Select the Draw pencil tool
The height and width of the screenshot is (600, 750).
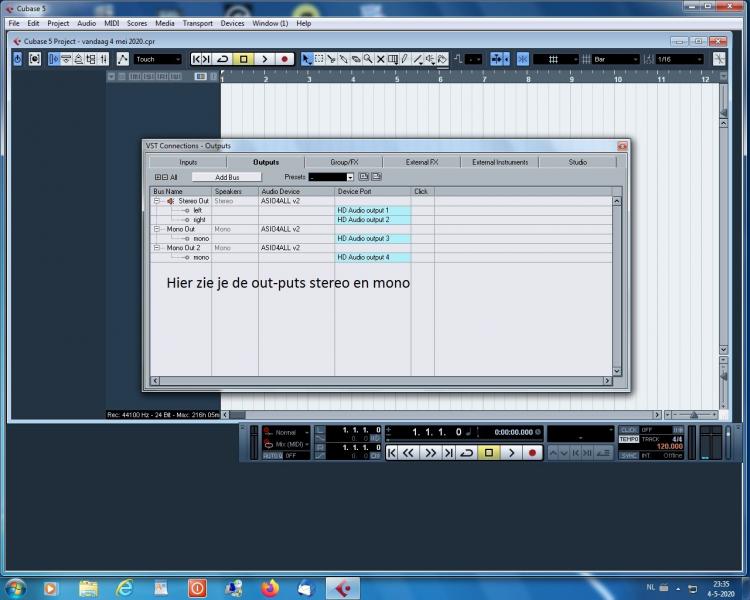(405, 59)
